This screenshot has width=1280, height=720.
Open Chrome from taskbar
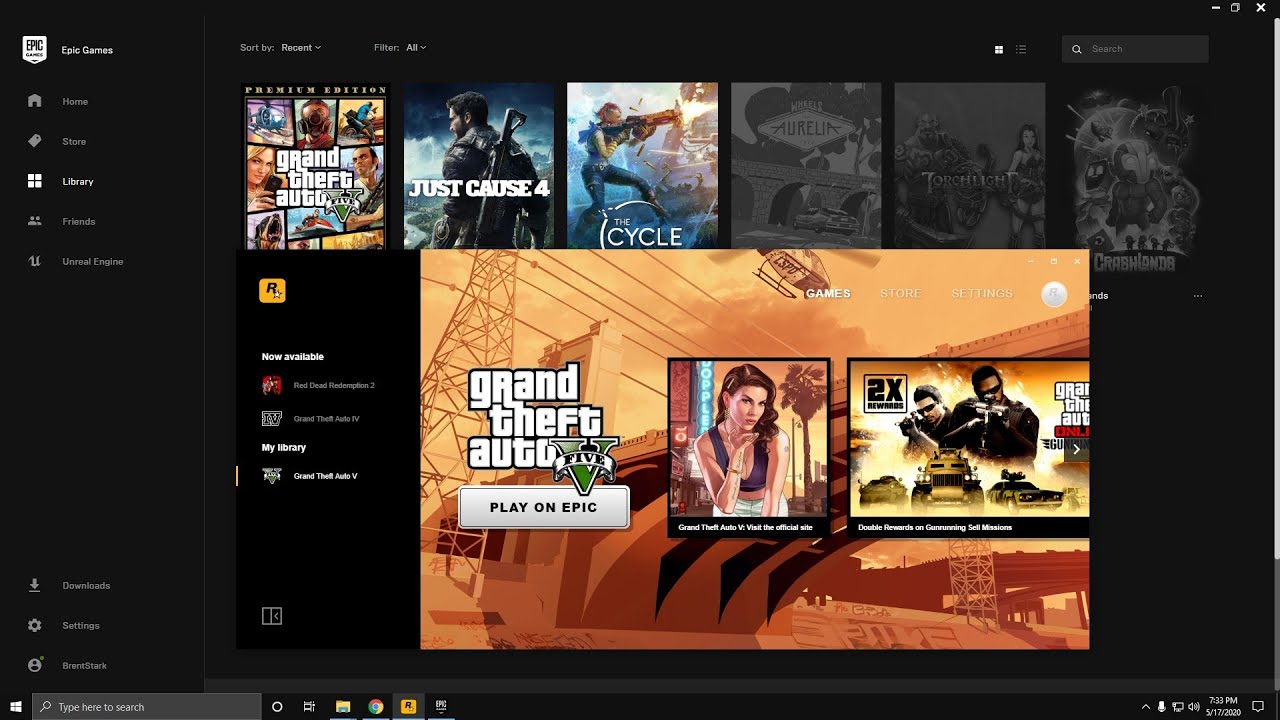(x=375, y=707)
